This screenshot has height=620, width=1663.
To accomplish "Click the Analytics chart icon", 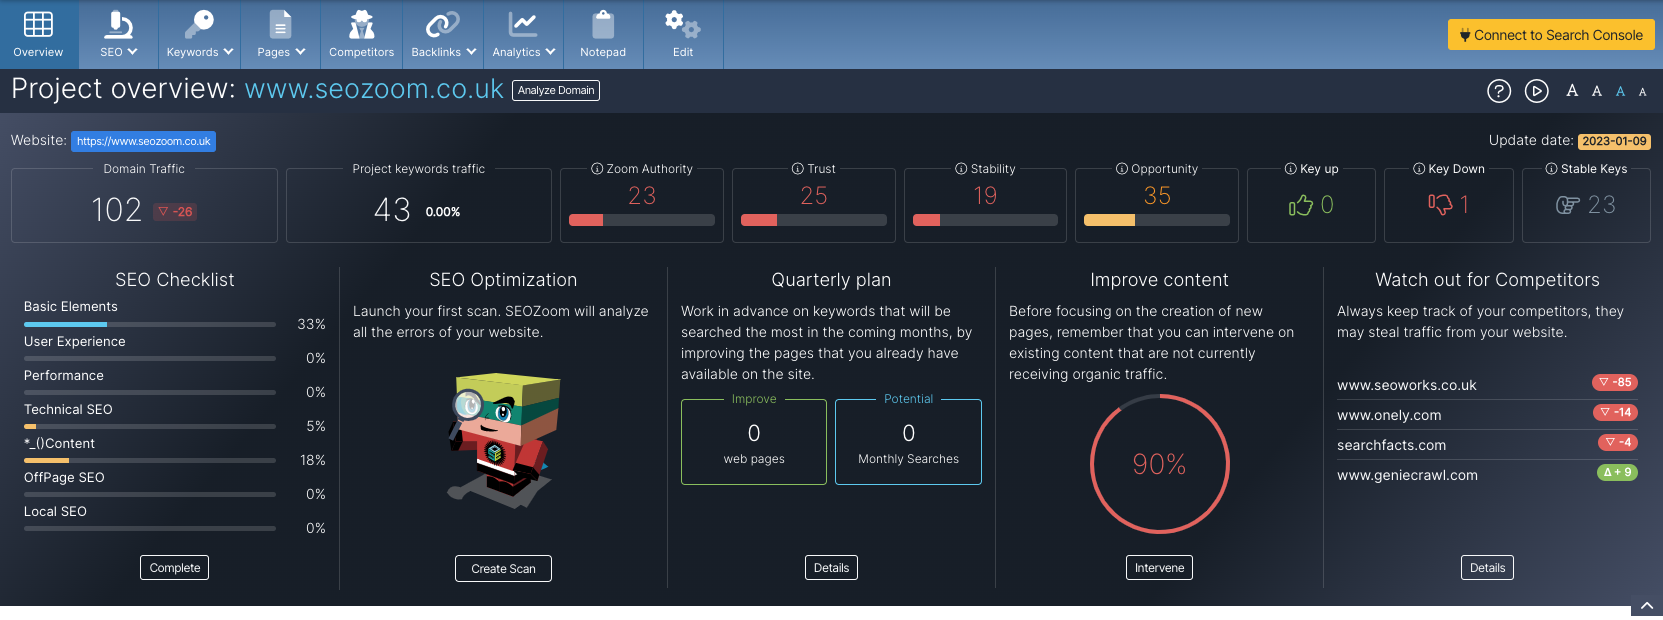I will [x=523, y=24].
